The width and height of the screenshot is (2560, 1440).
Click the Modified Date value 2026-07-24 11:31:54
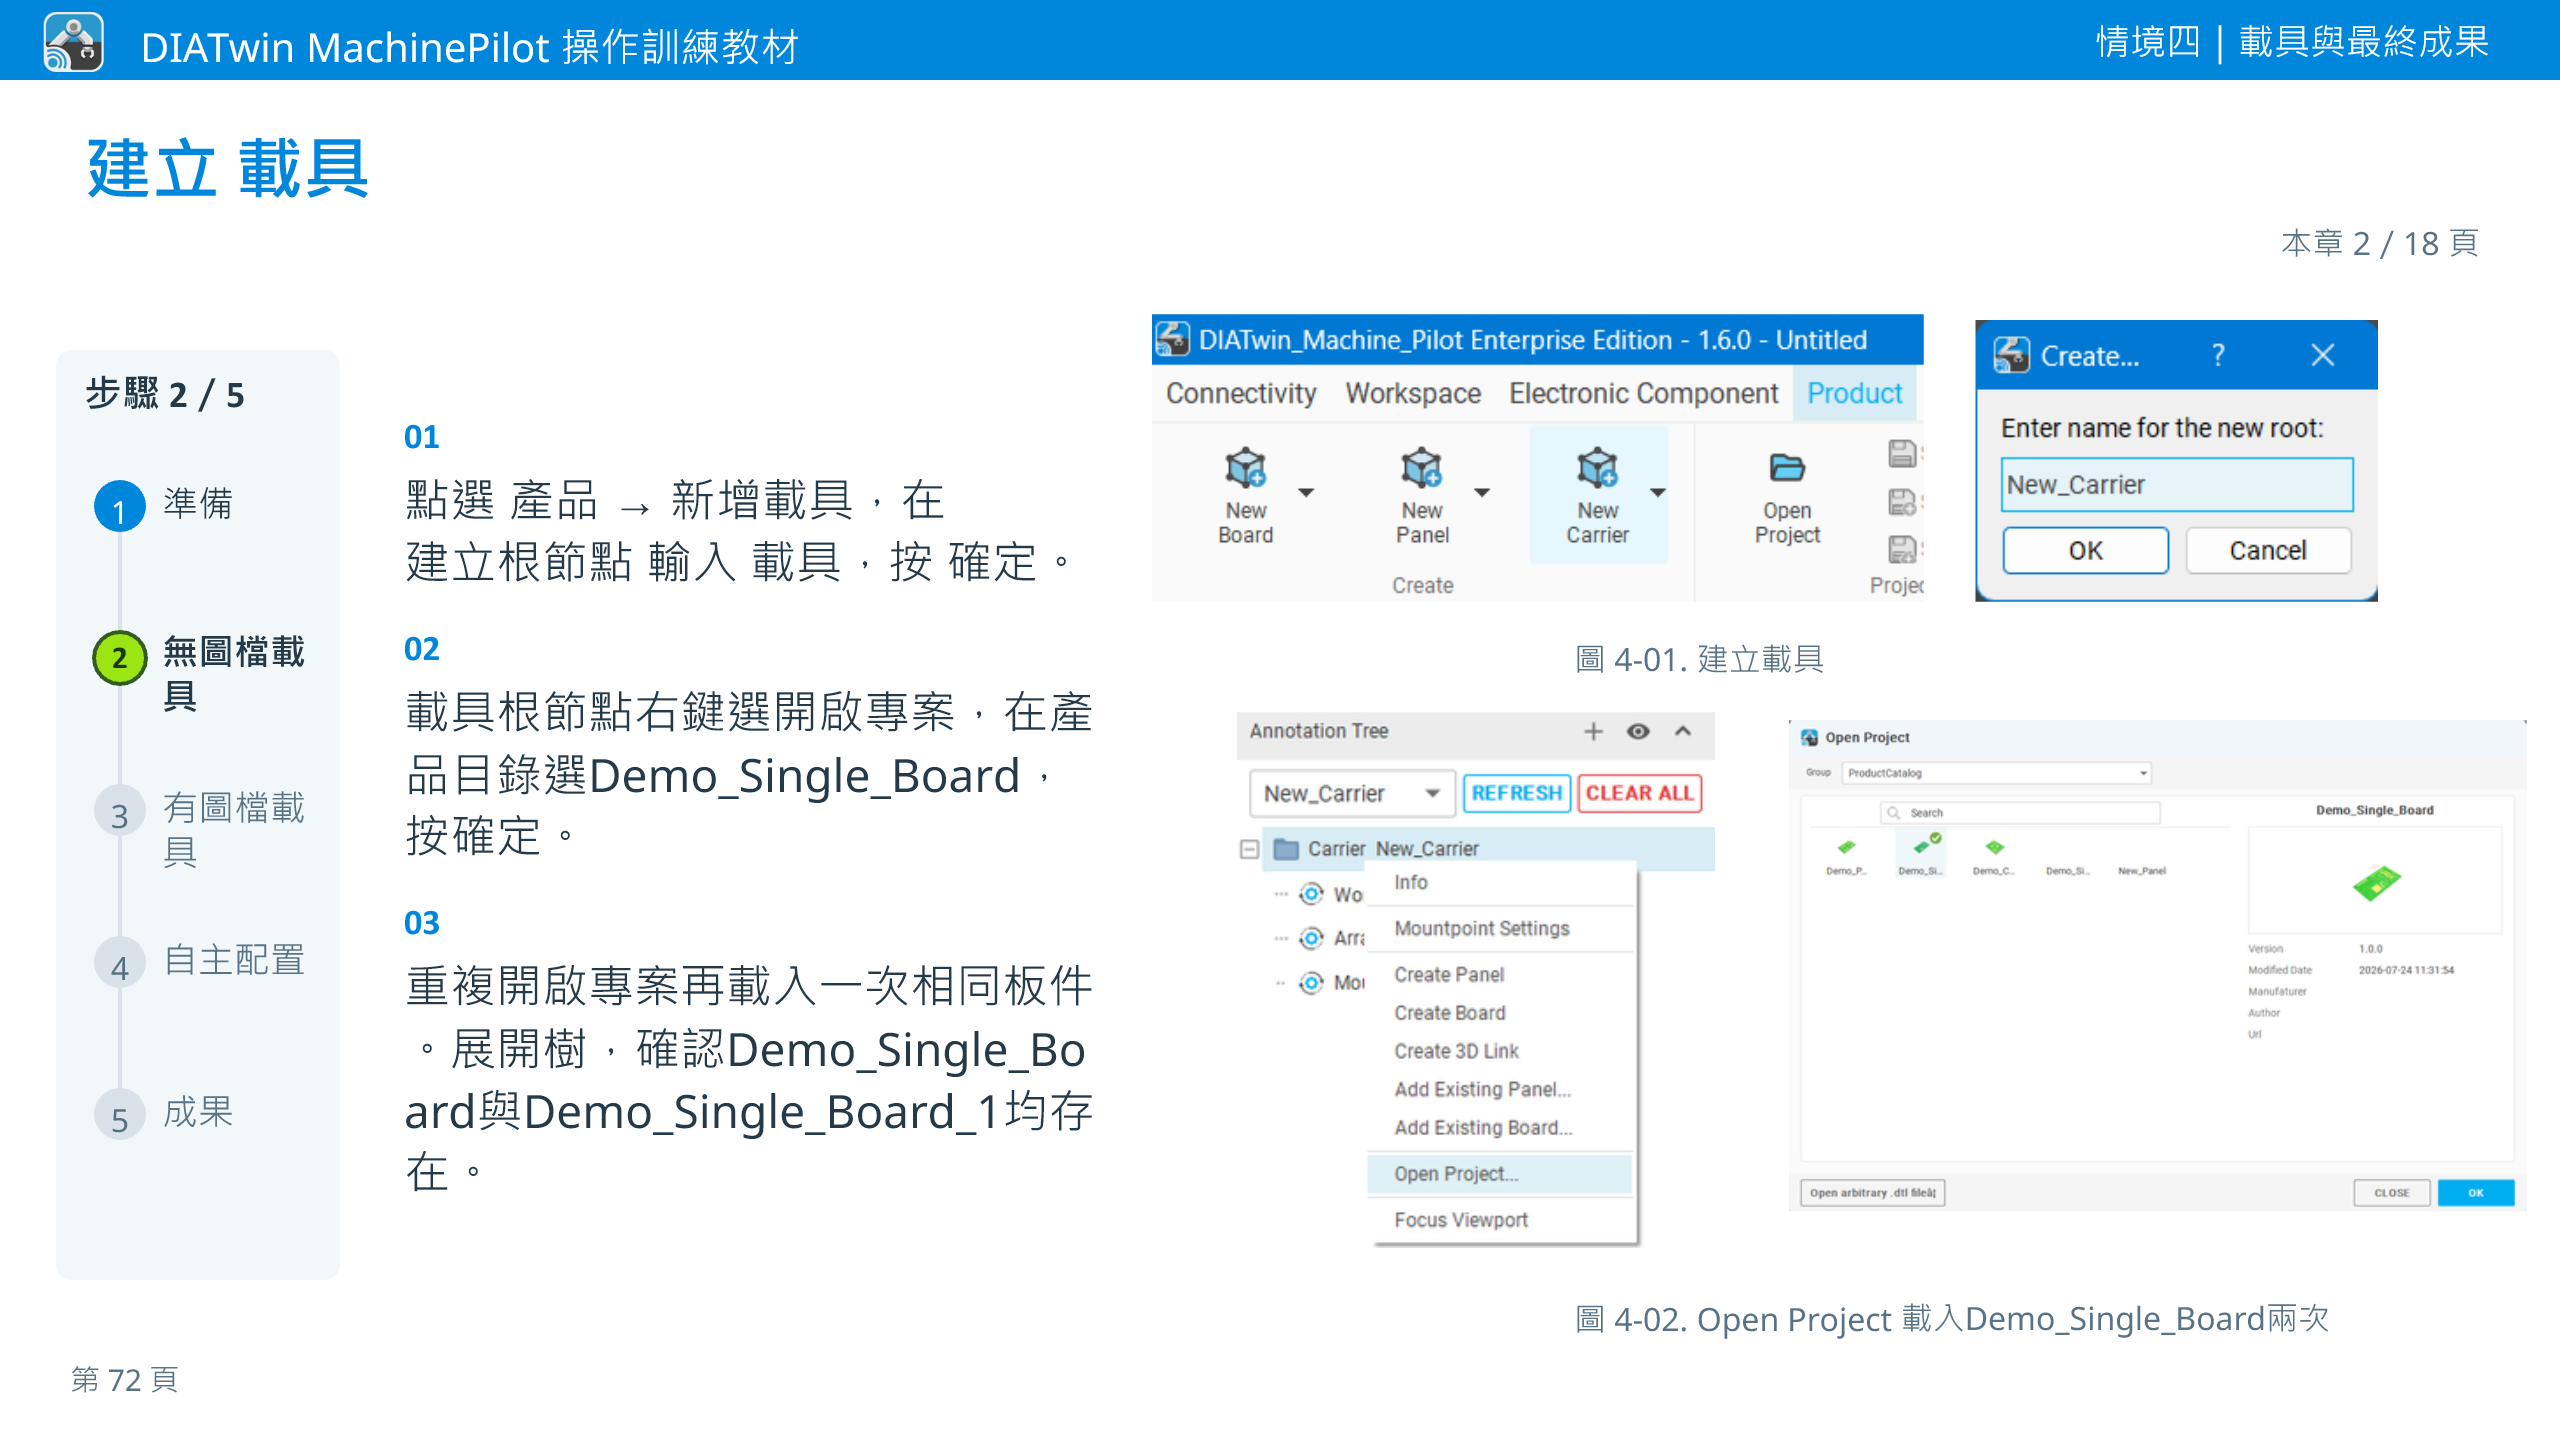[x=2406, y=970]
